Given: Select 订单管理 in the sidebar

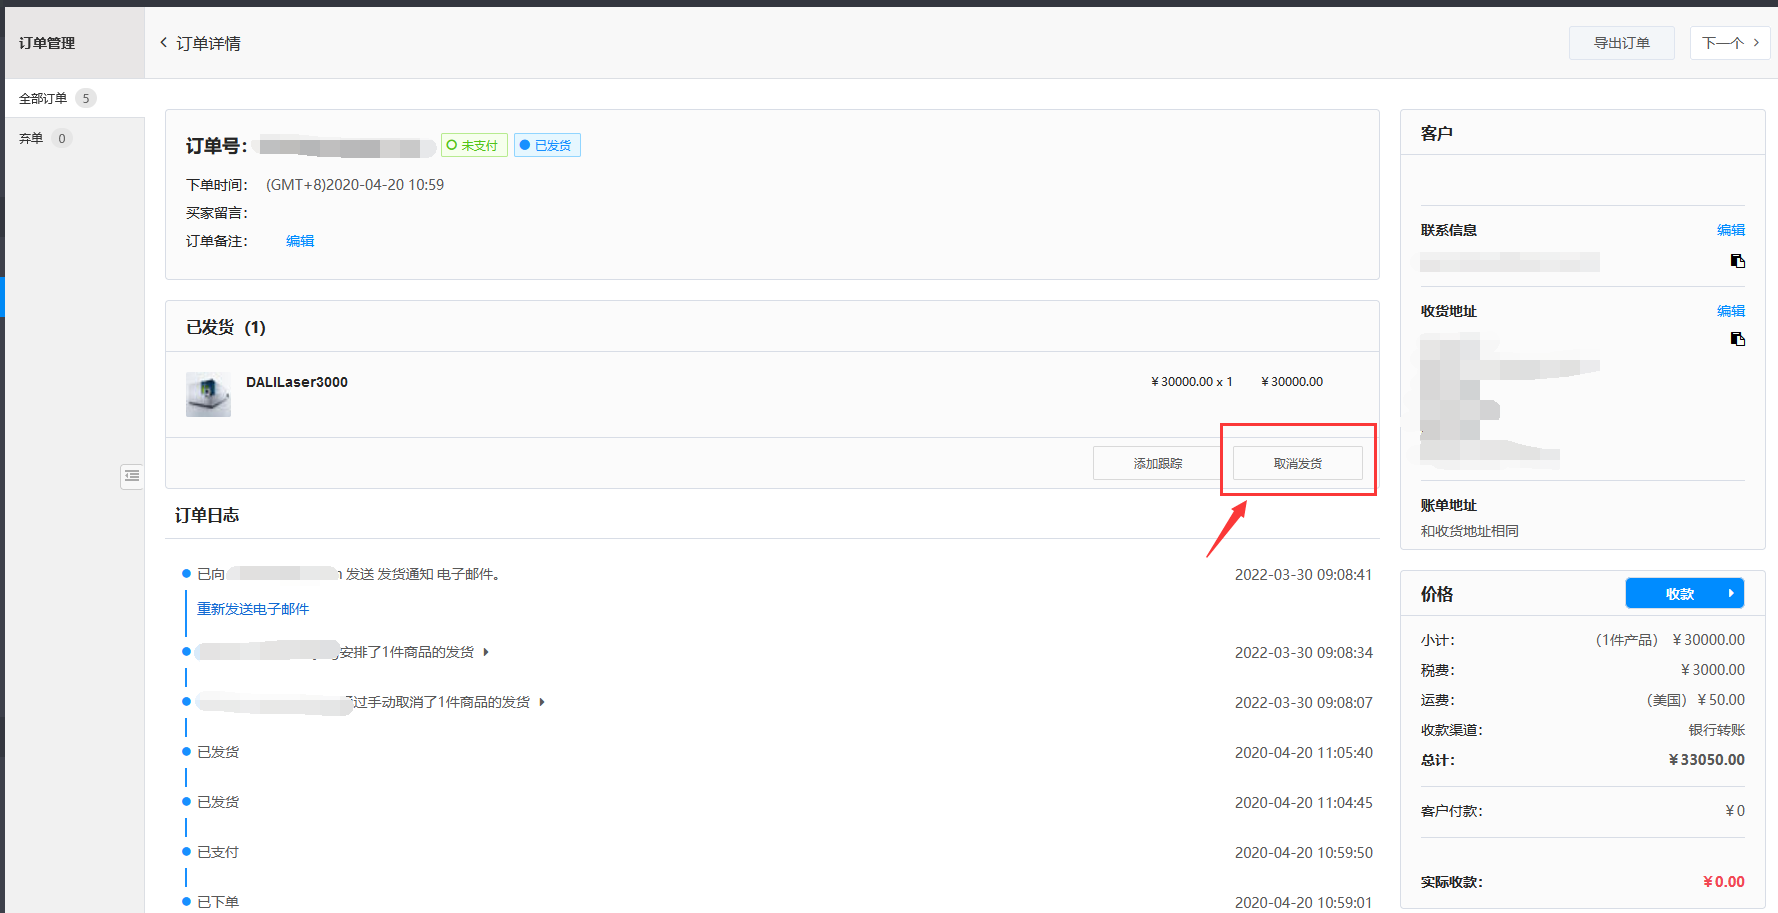Looking at the screenshot, I should (47, 43).
